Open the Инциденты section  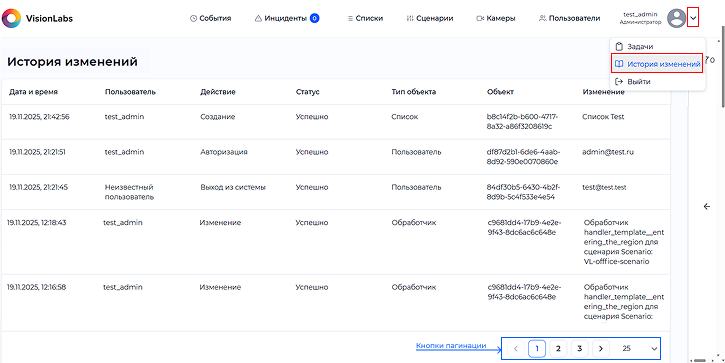[281, 18]
